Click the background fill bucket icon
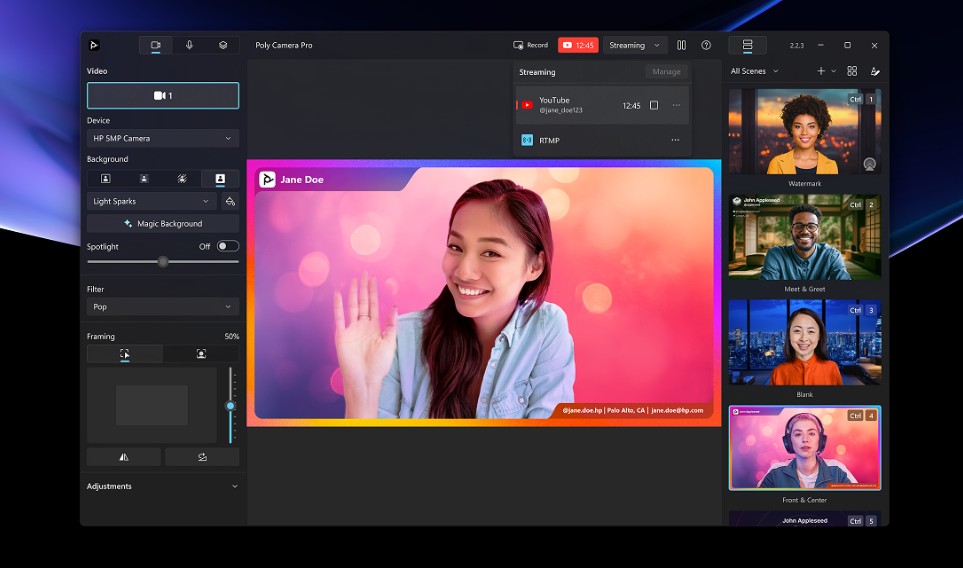 pyautogui.click(x=230, y=201)
